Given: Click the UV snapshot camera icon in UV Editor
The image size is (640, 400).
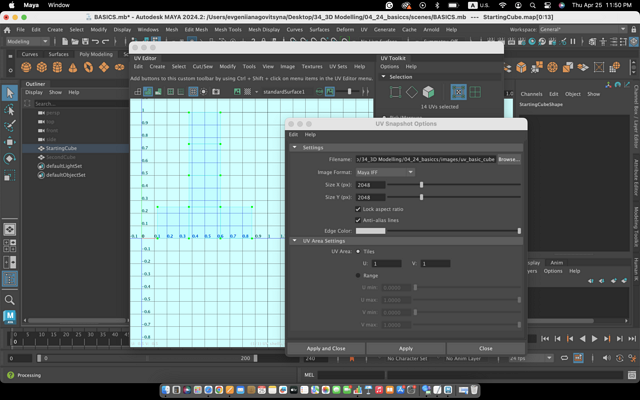Looking at the screenshot, I should [x=216, y=91].
